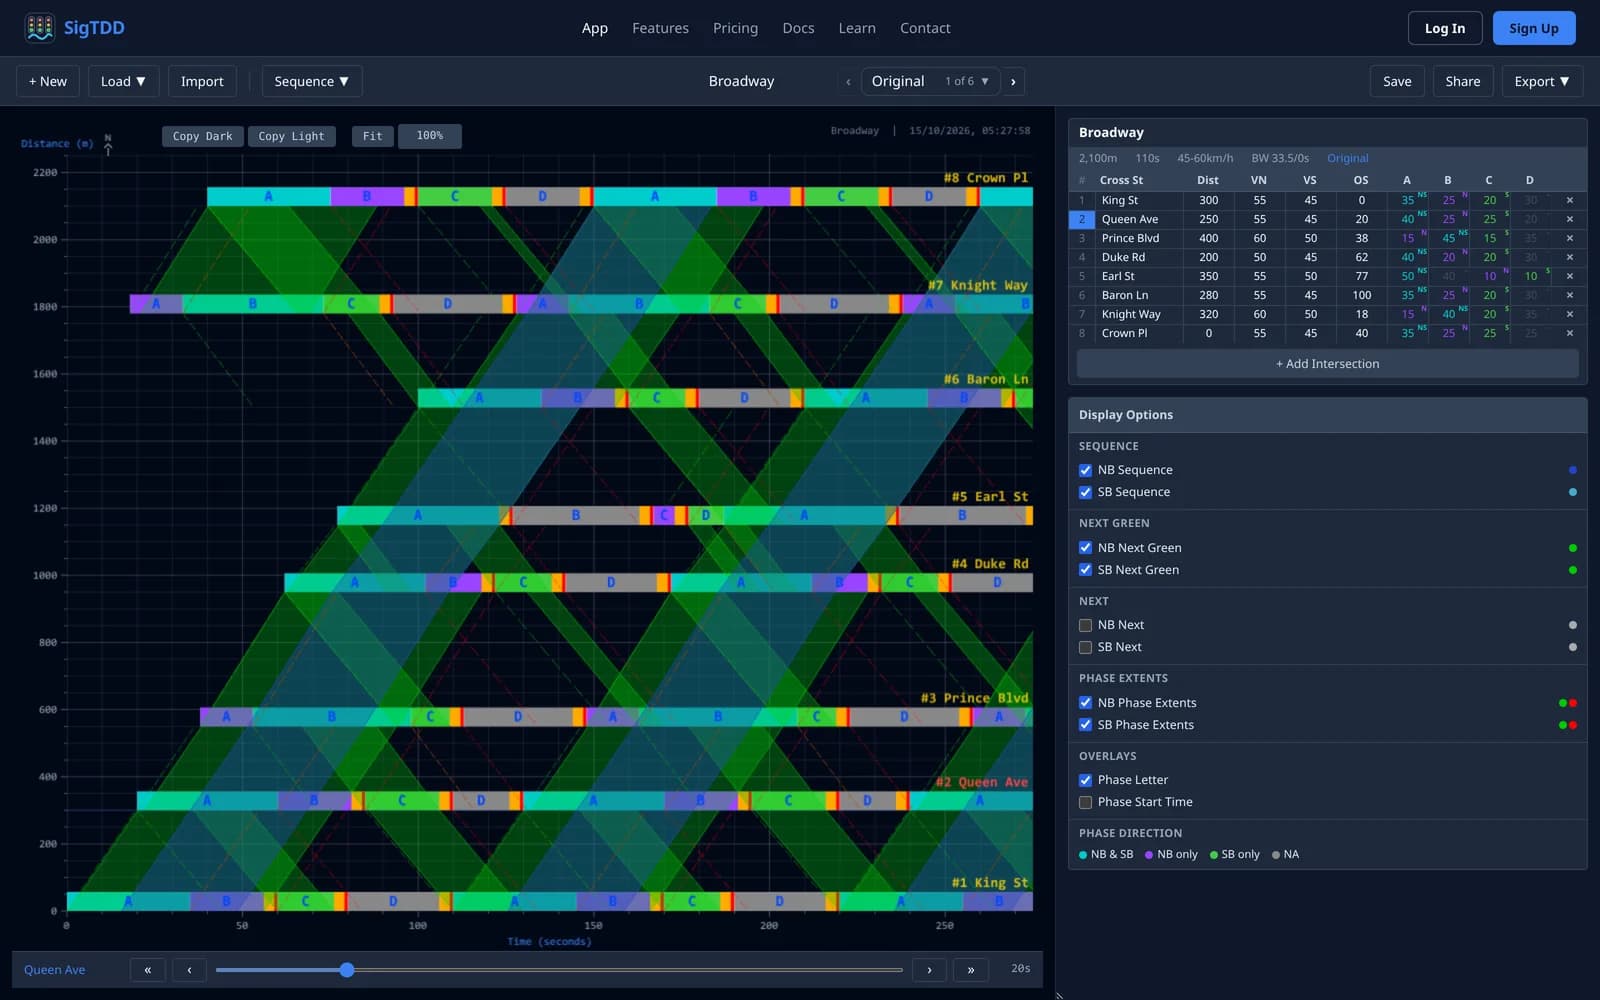Click the SigTDD logo icon
The image size is (1600, 1000).
click(x=40, y=28)
